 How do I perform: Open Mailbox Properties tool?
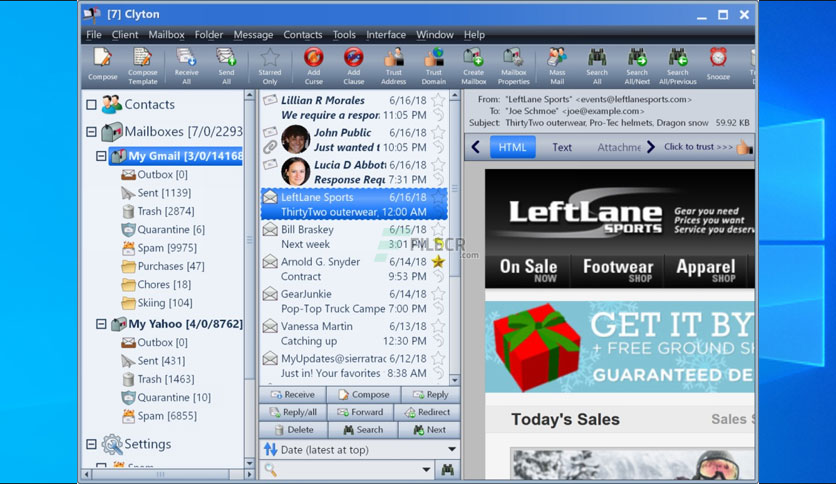tap(513, 66)
